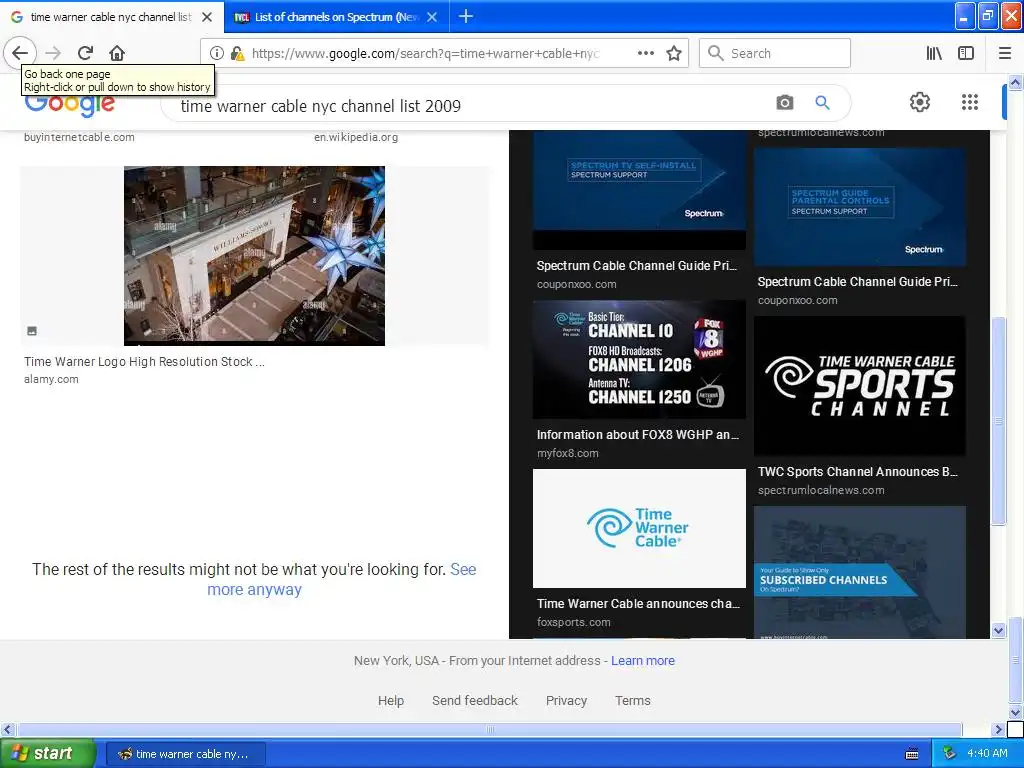Image resolution: width=1024 pixels, height=768 pixels.
Task: Open the Williams-Sonoma mall stock photo
Action: (x=254, y=255)
